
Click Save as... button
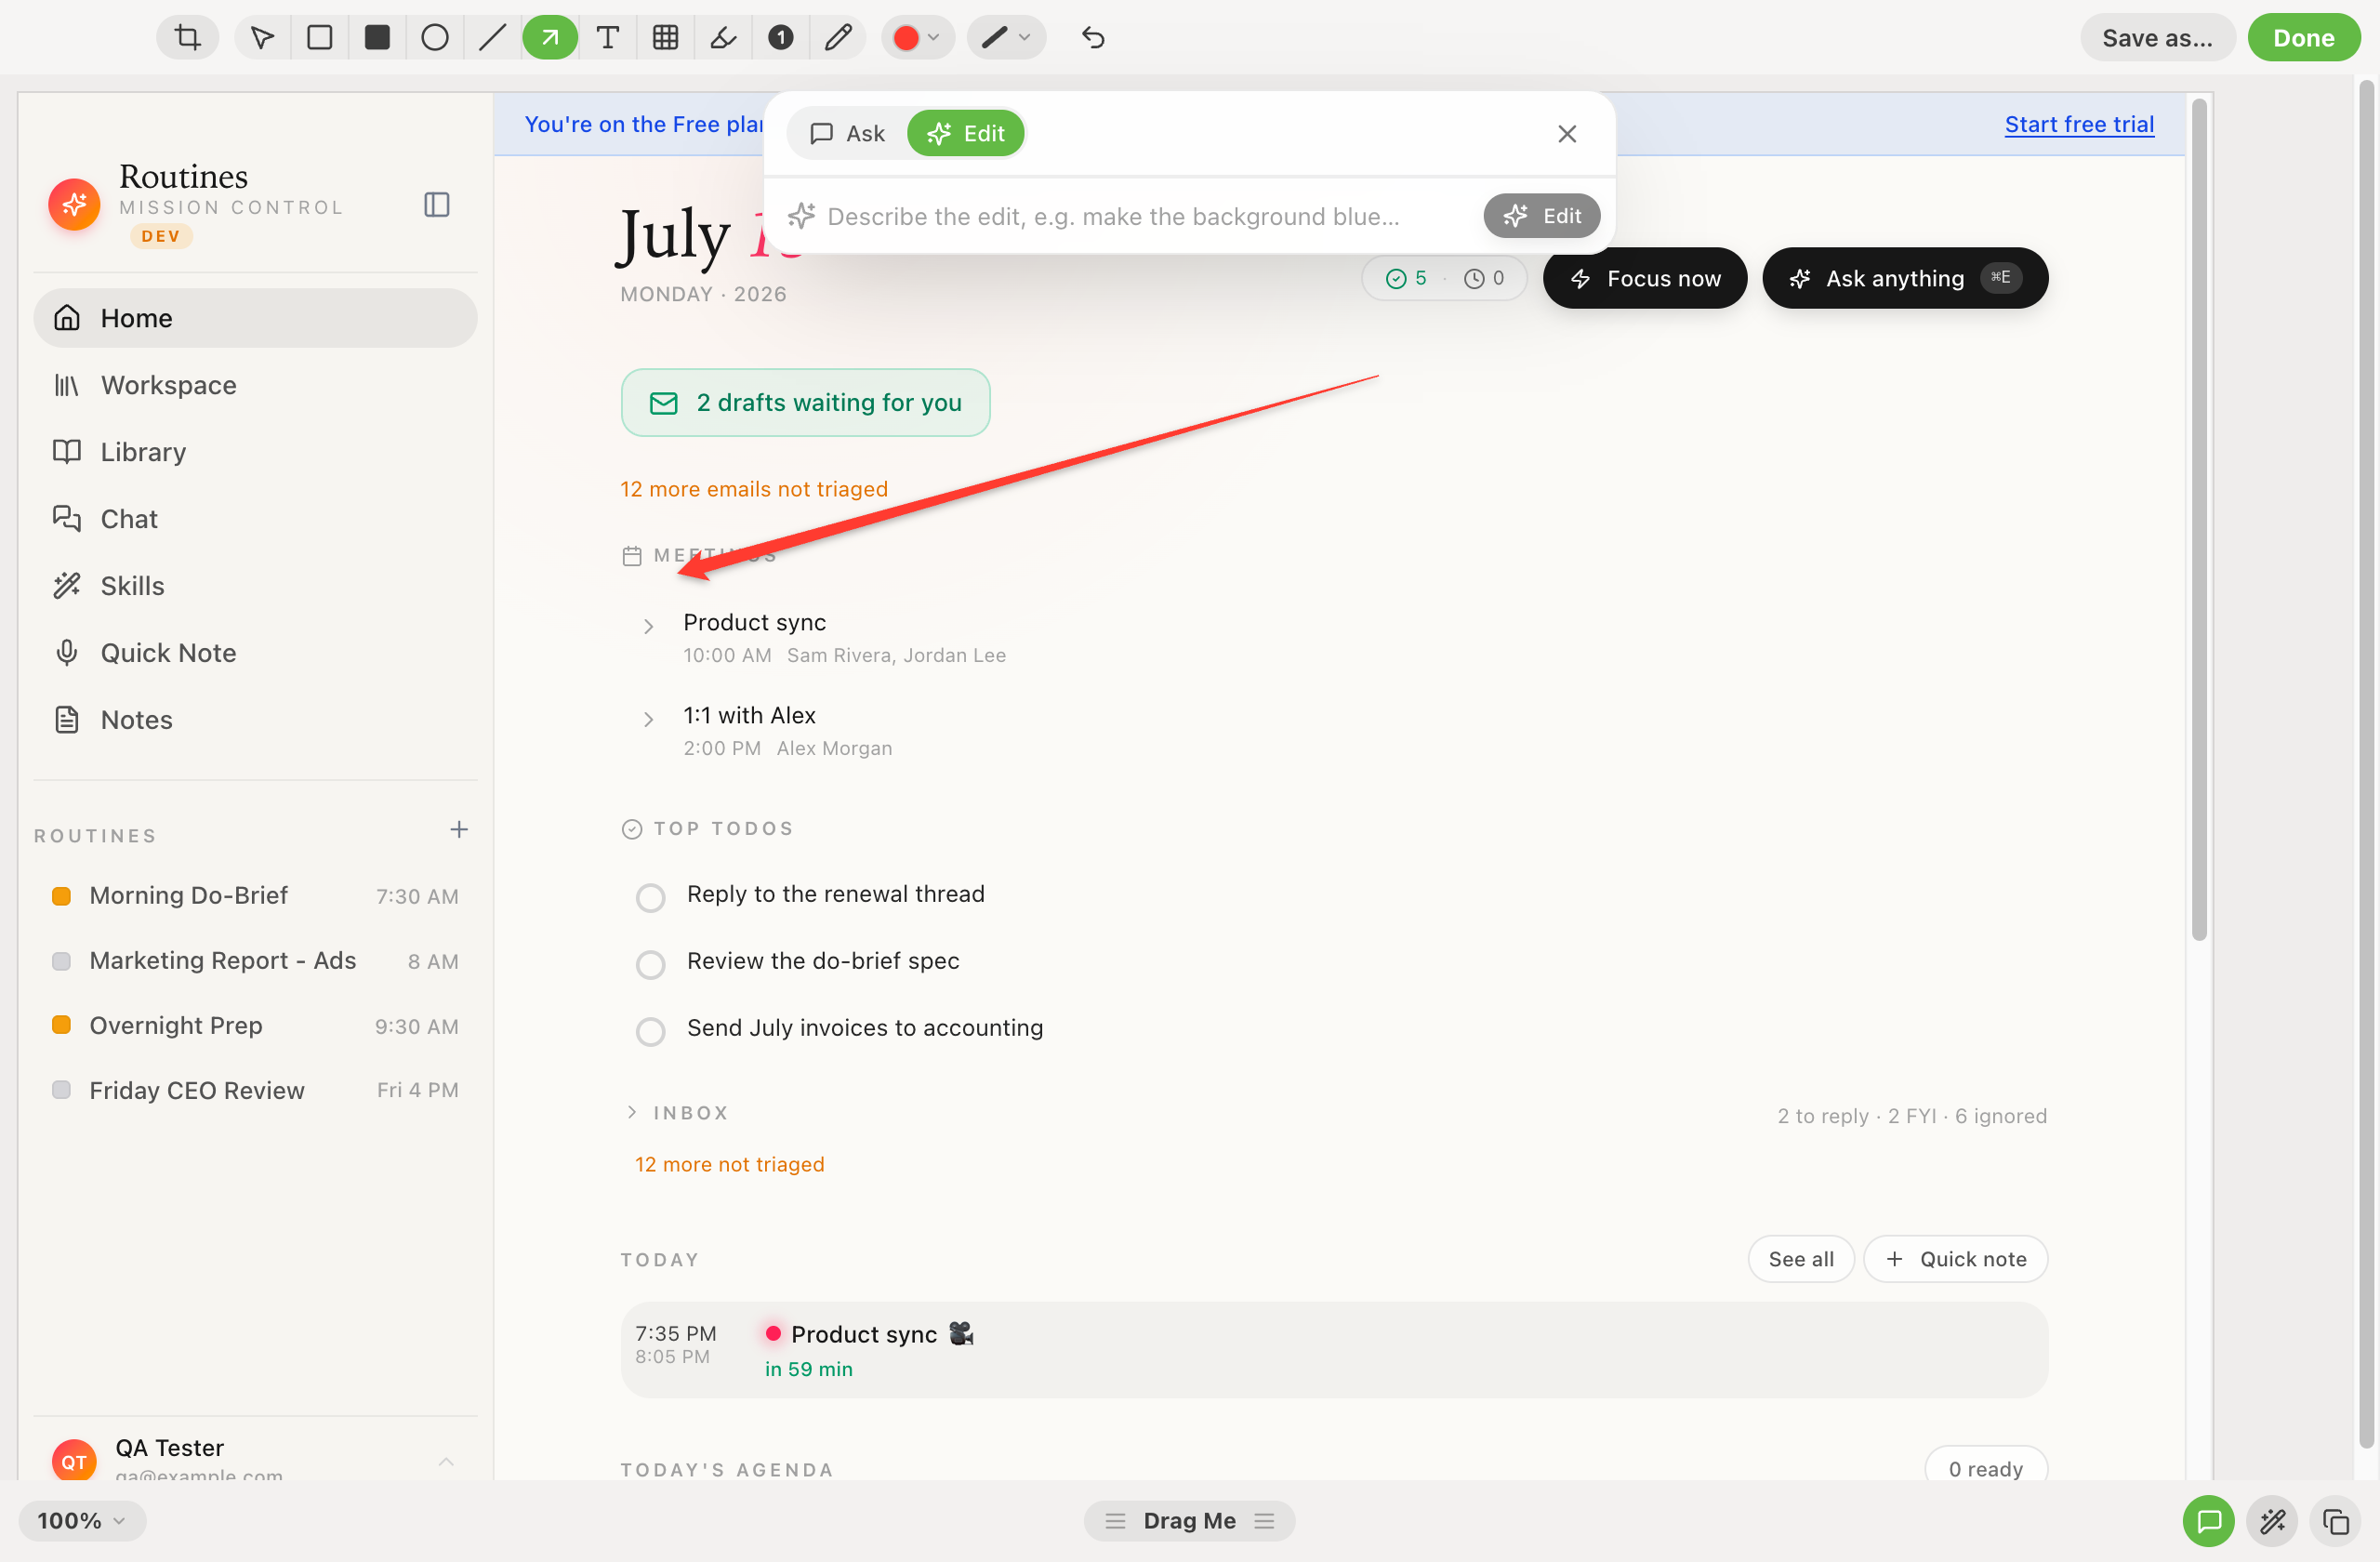click(x=2157, y=38)
